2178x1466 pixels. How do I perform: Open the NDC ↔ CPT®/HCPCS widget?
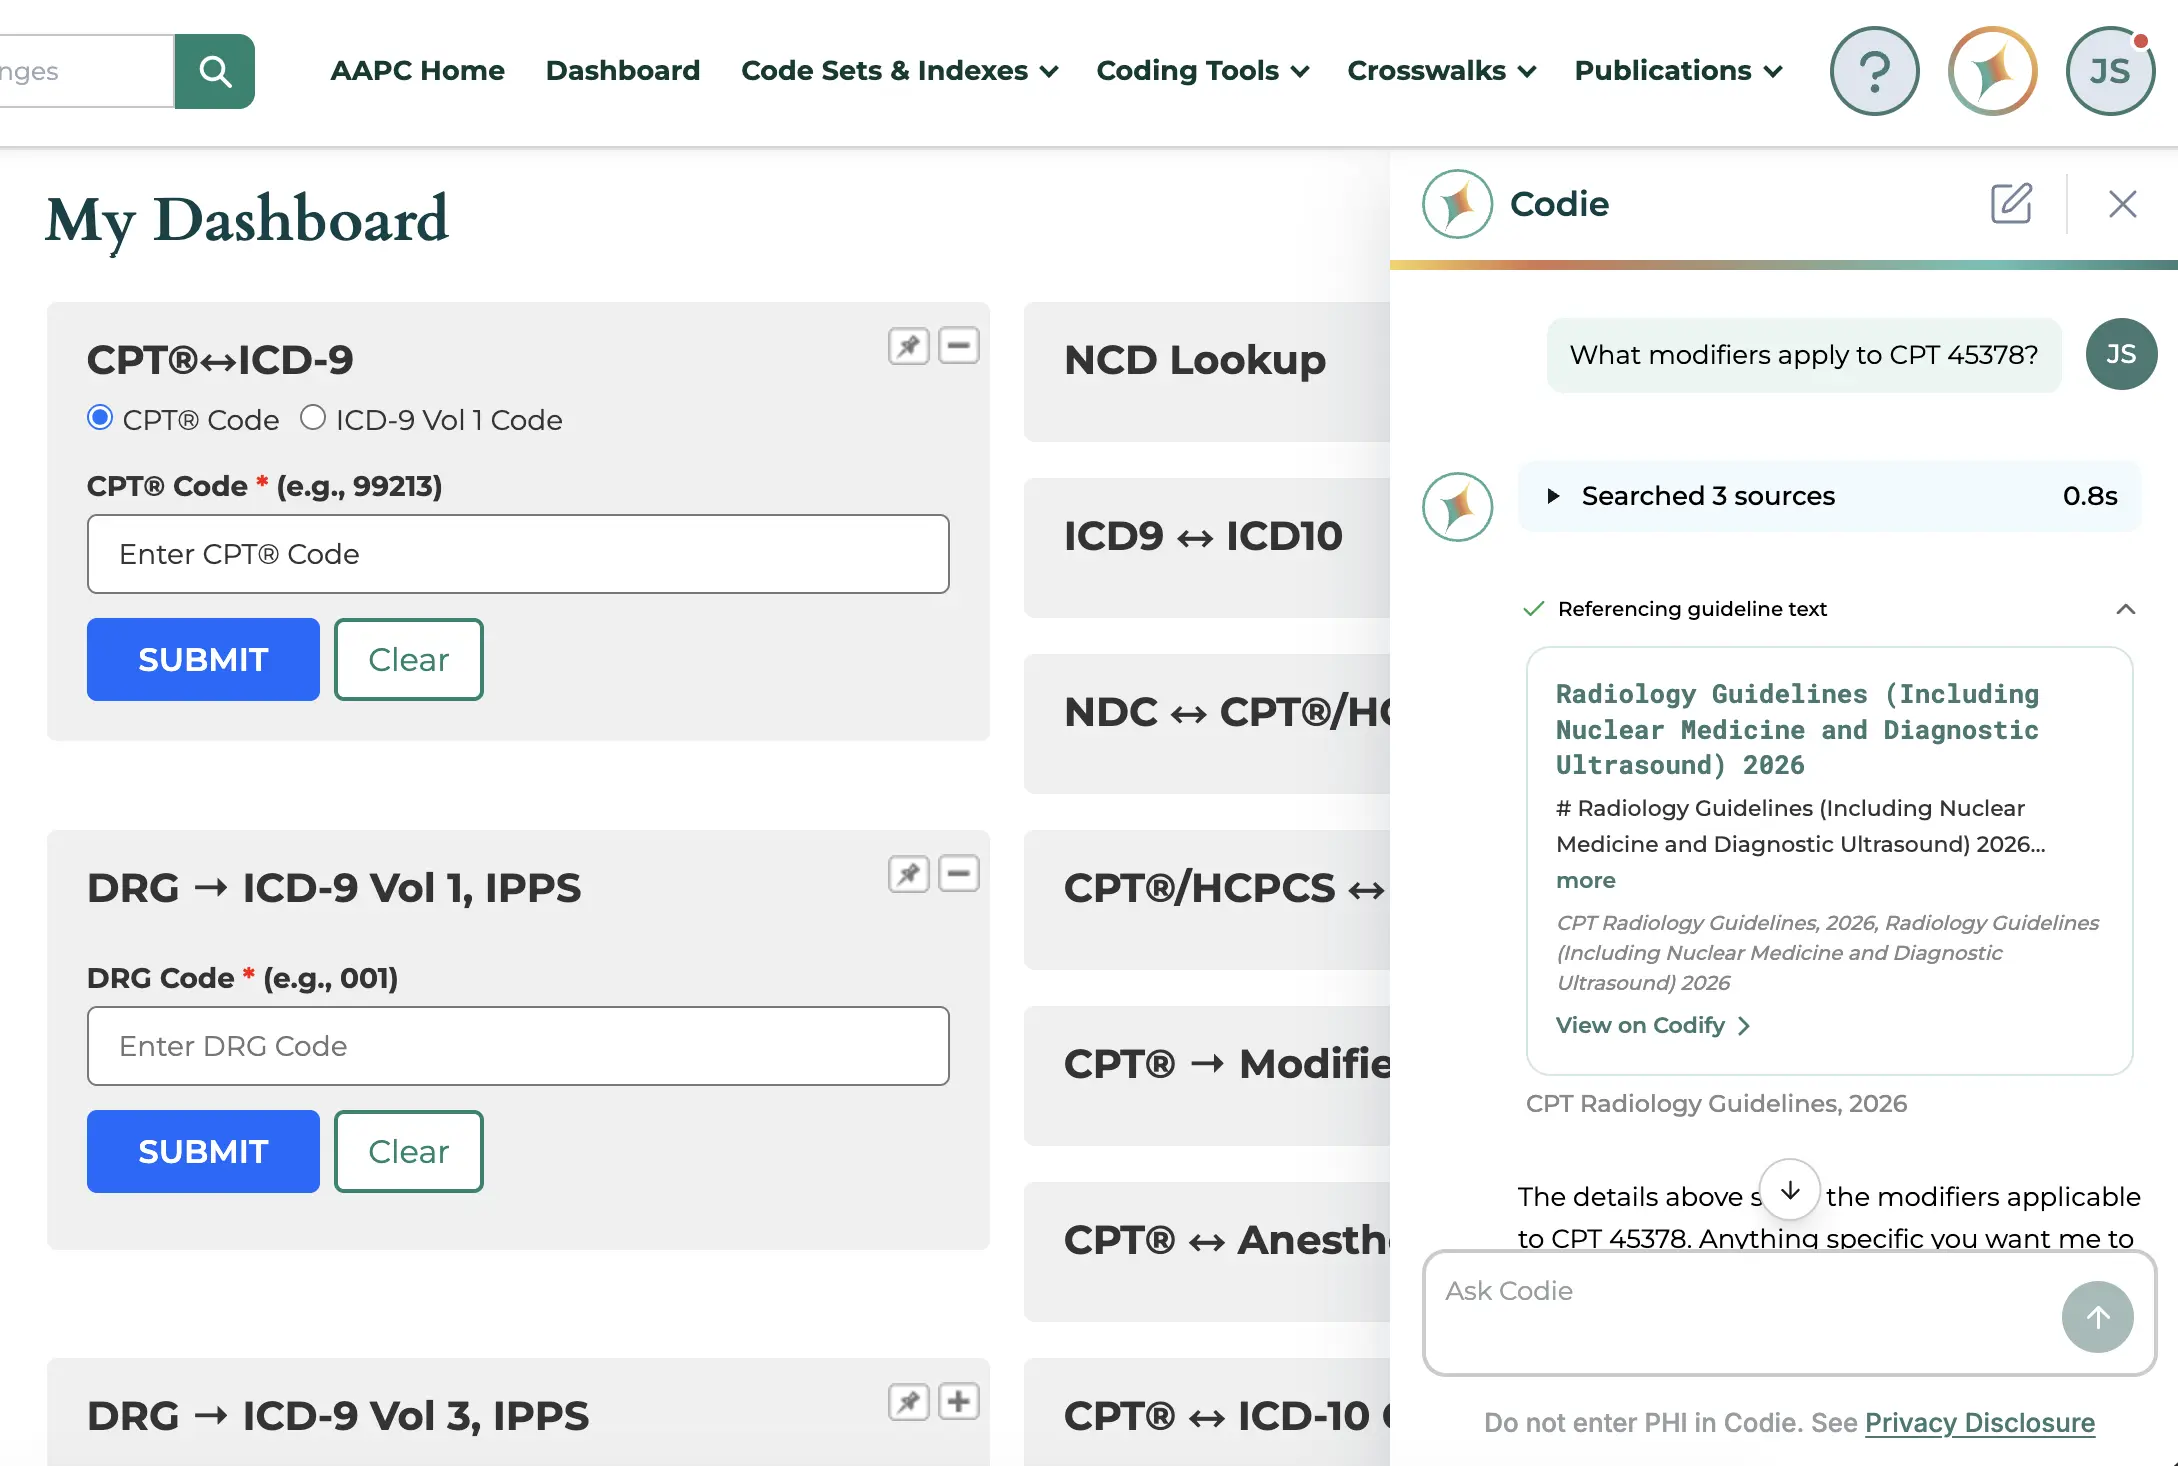(x=1207, y=724)
